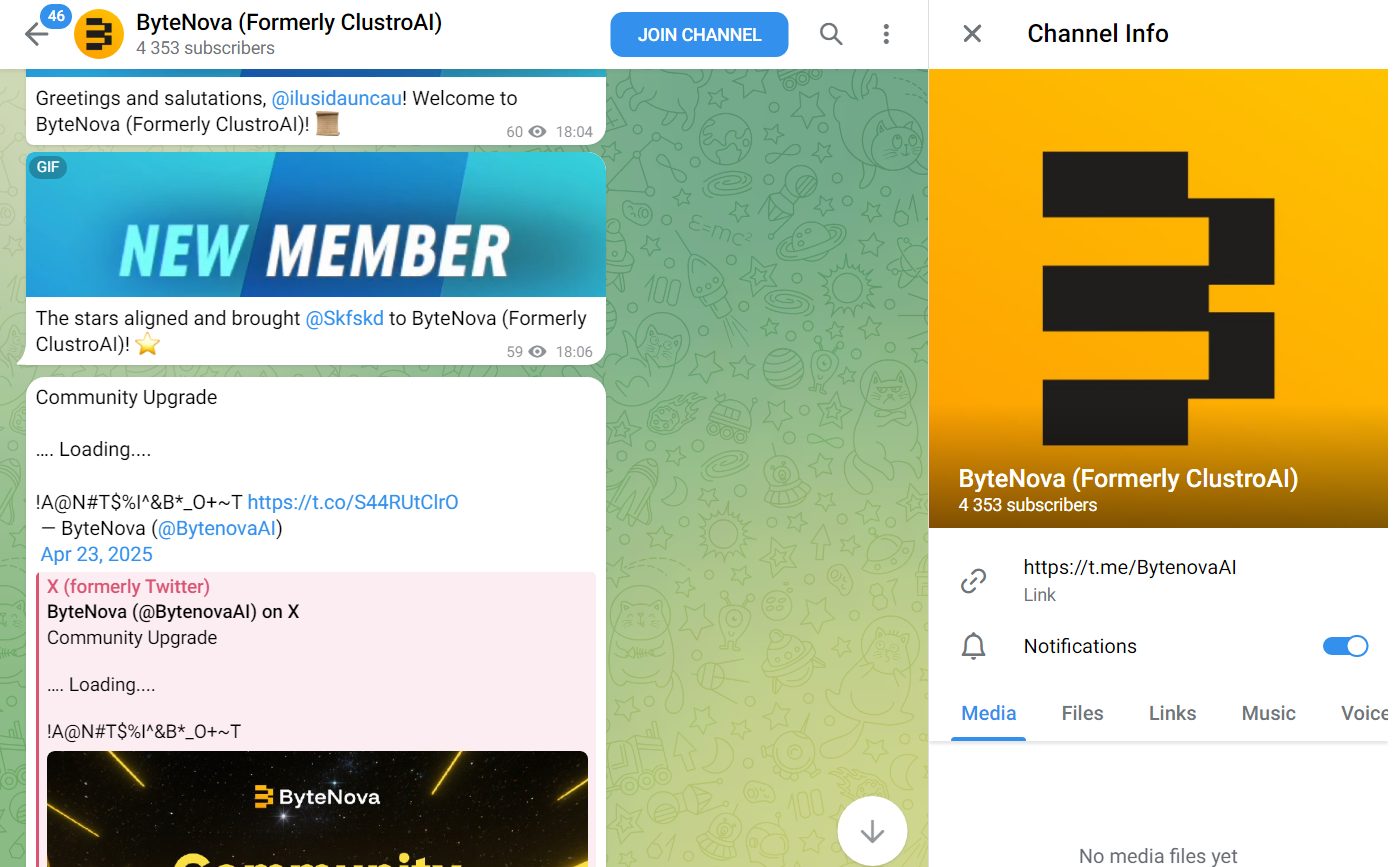
Task: Switch to the Media tab
Action: [989, 713]
